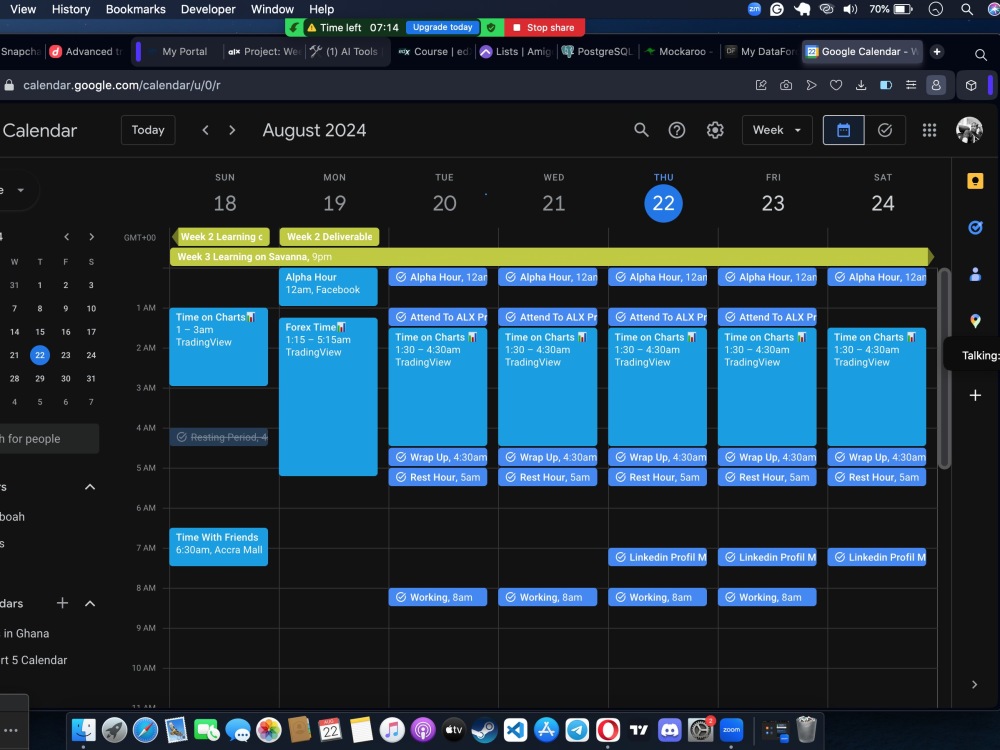The image size is (1000, 750).
Task: Open the Week 3 Learning on Savanna banner
Action: coord(552,256)
